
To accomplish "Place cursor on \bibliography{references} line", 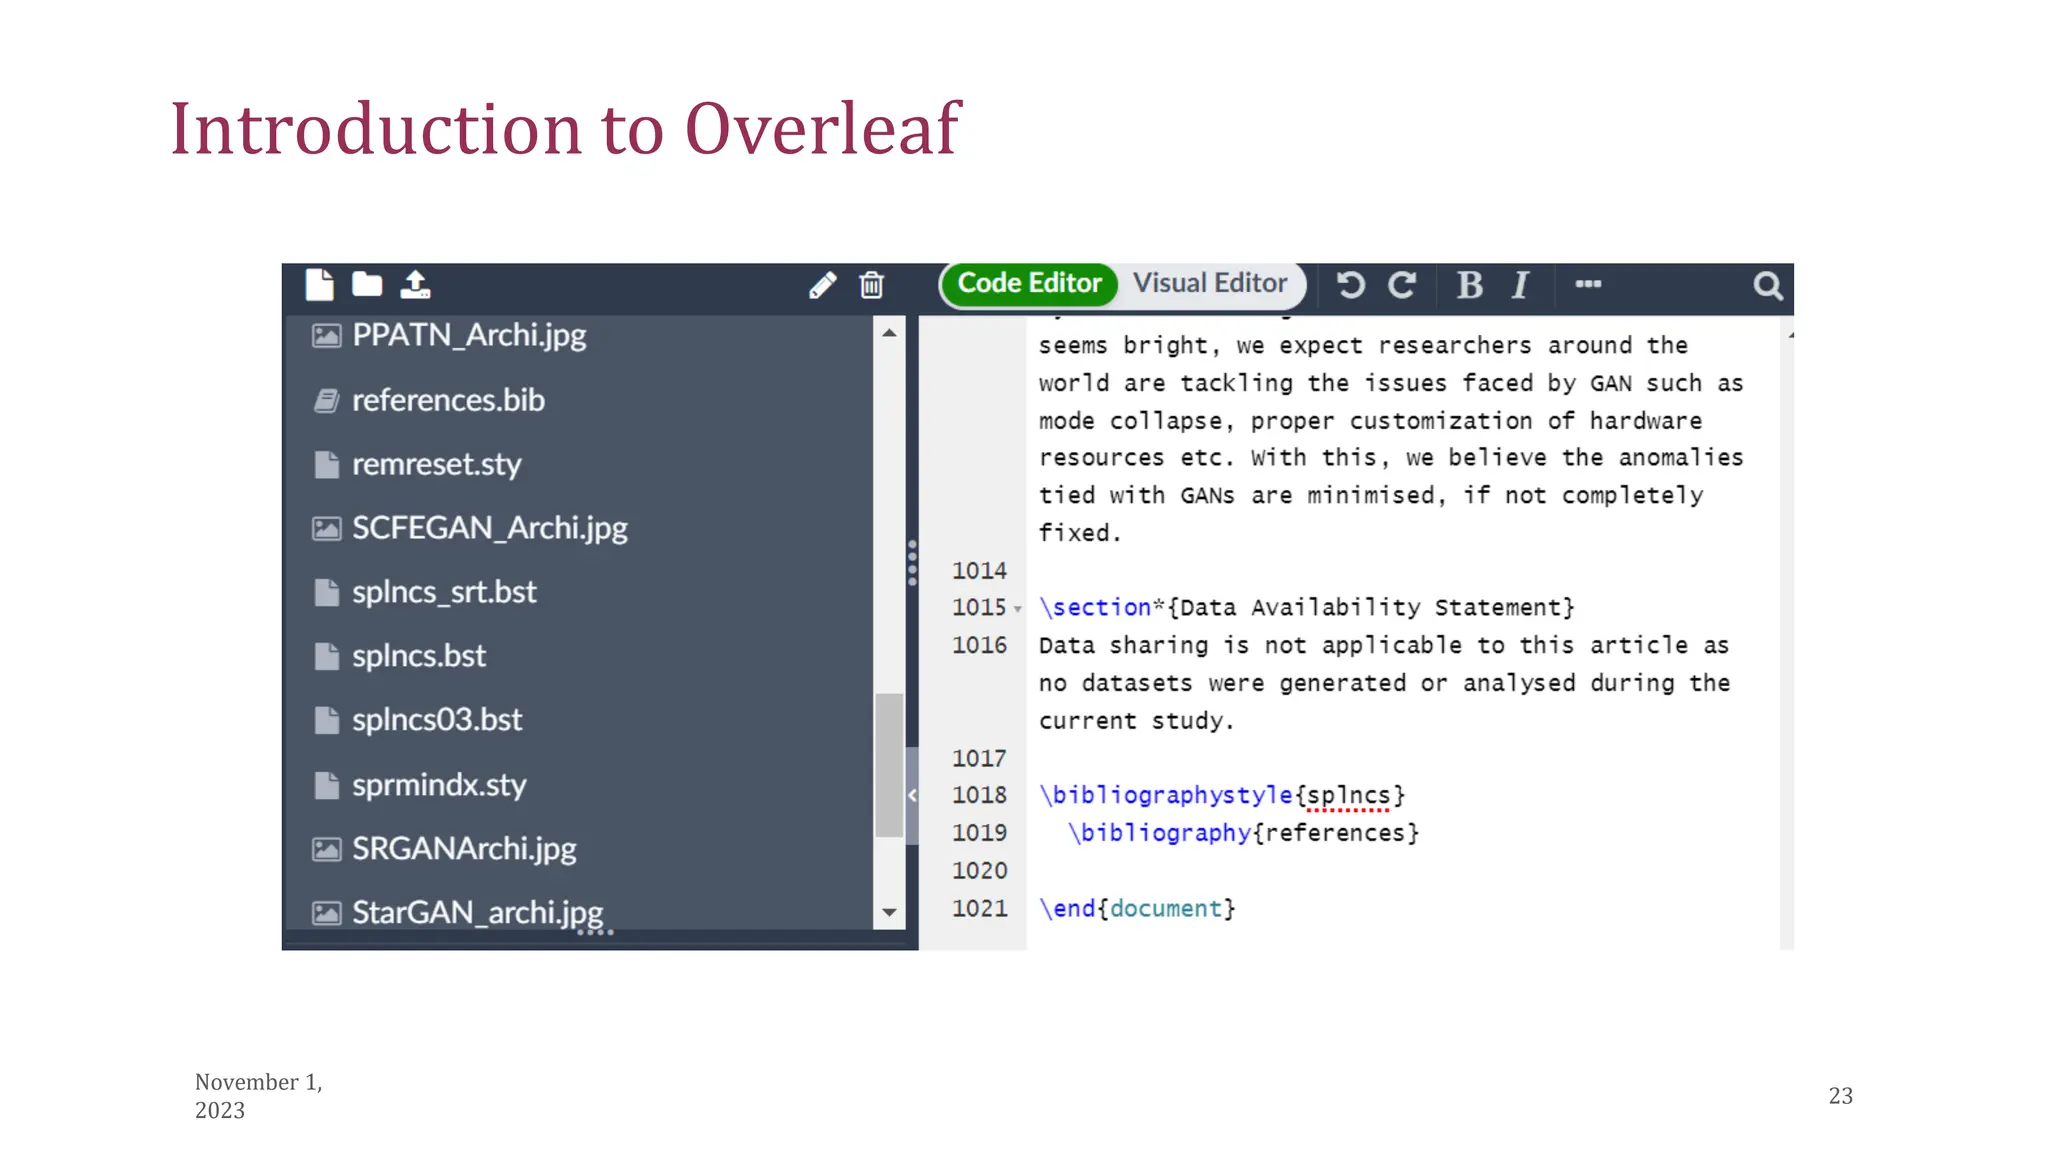I will tap(1243, 833).
